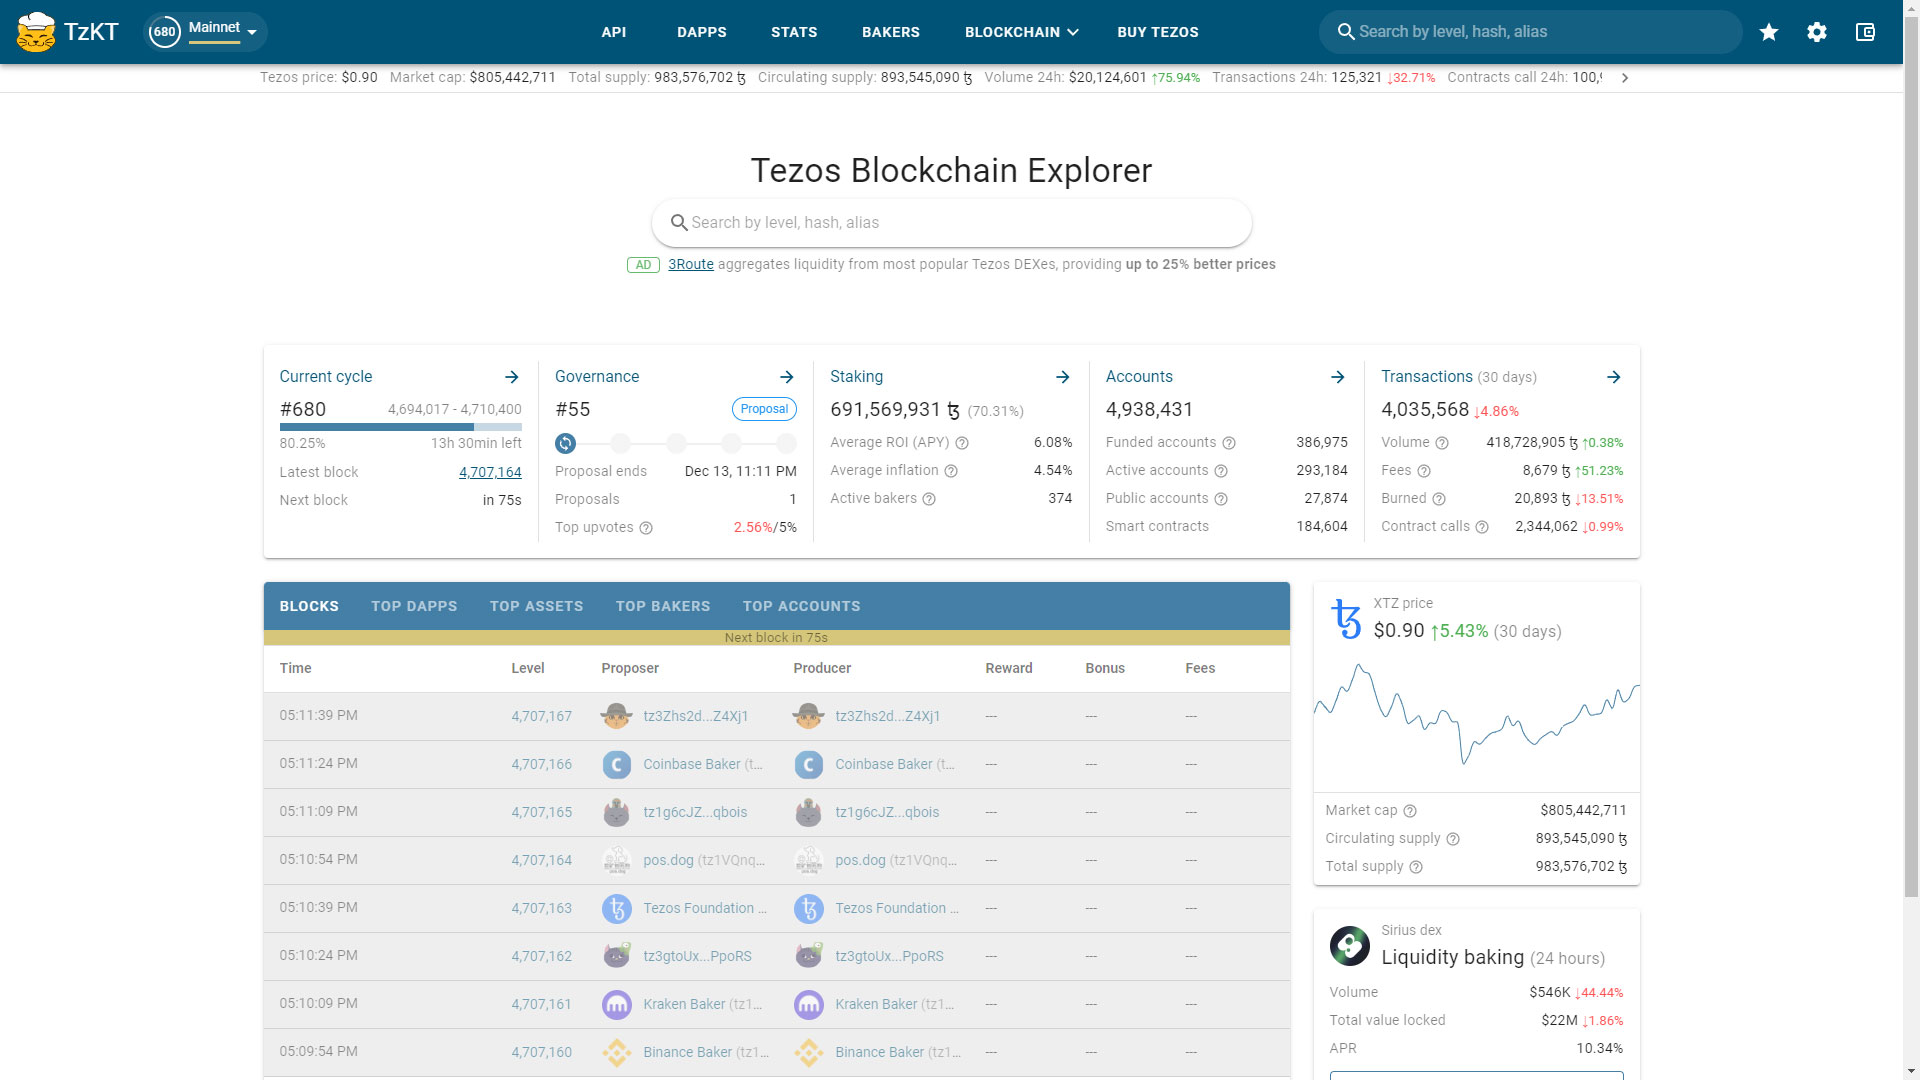The height and width of the screenshot is (1080, 1920).
Task: Open Staking details via arrow icon
Action: click(x=1062, y=377)
